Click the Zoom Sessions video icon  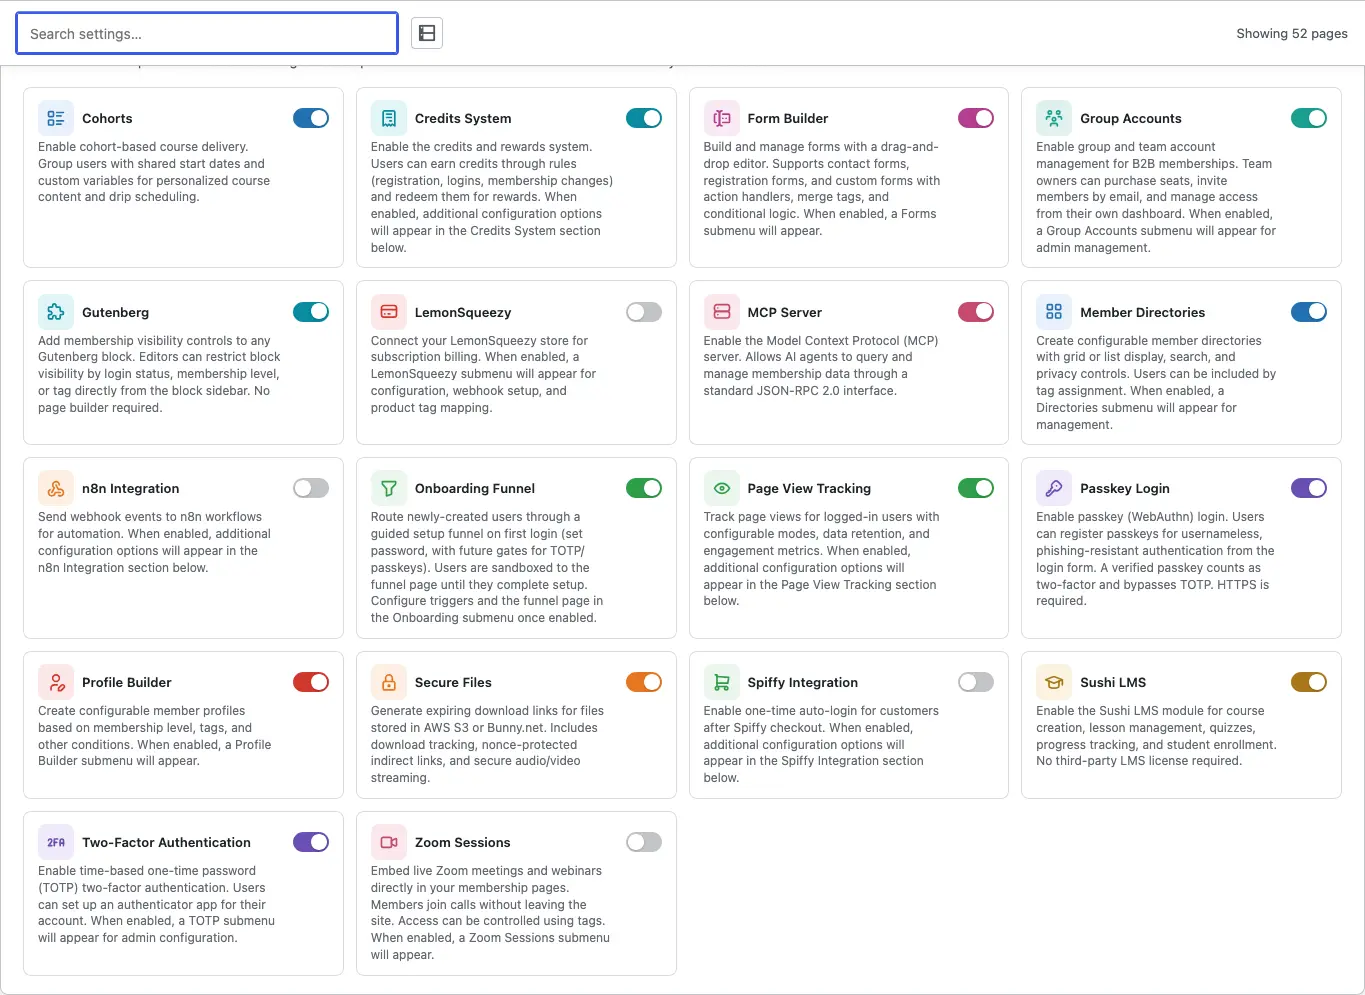(389, 842)
